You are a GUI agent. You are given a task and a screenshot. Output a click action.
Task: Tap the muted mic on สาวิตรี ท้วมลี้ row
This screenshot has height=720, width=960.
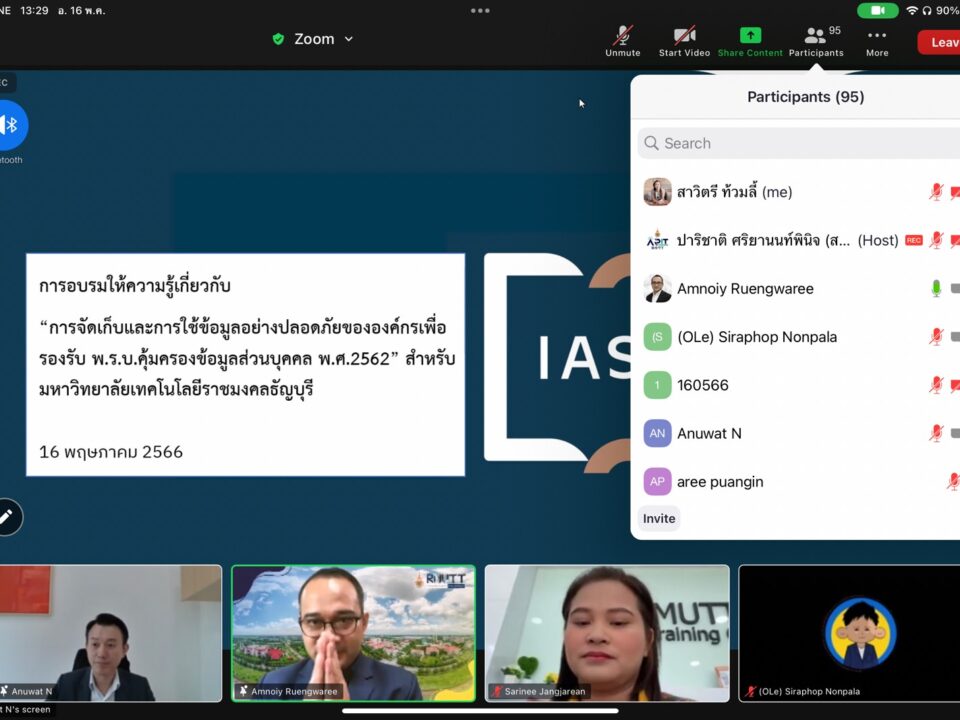pos(936,192)
